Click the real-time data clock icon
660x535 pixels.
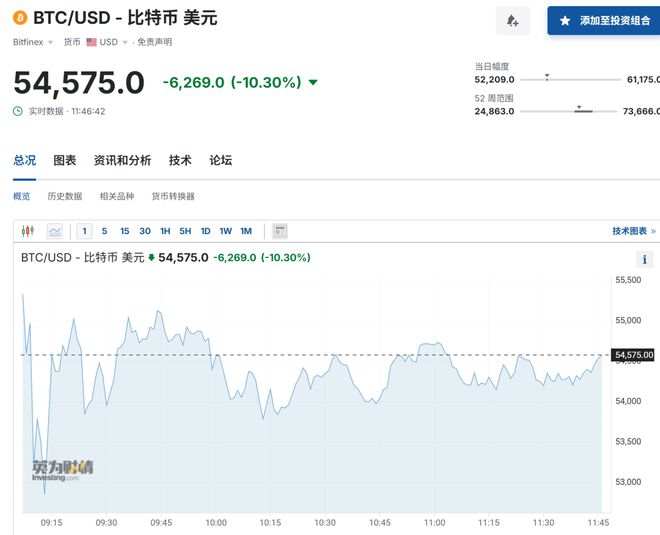(18, 111)
